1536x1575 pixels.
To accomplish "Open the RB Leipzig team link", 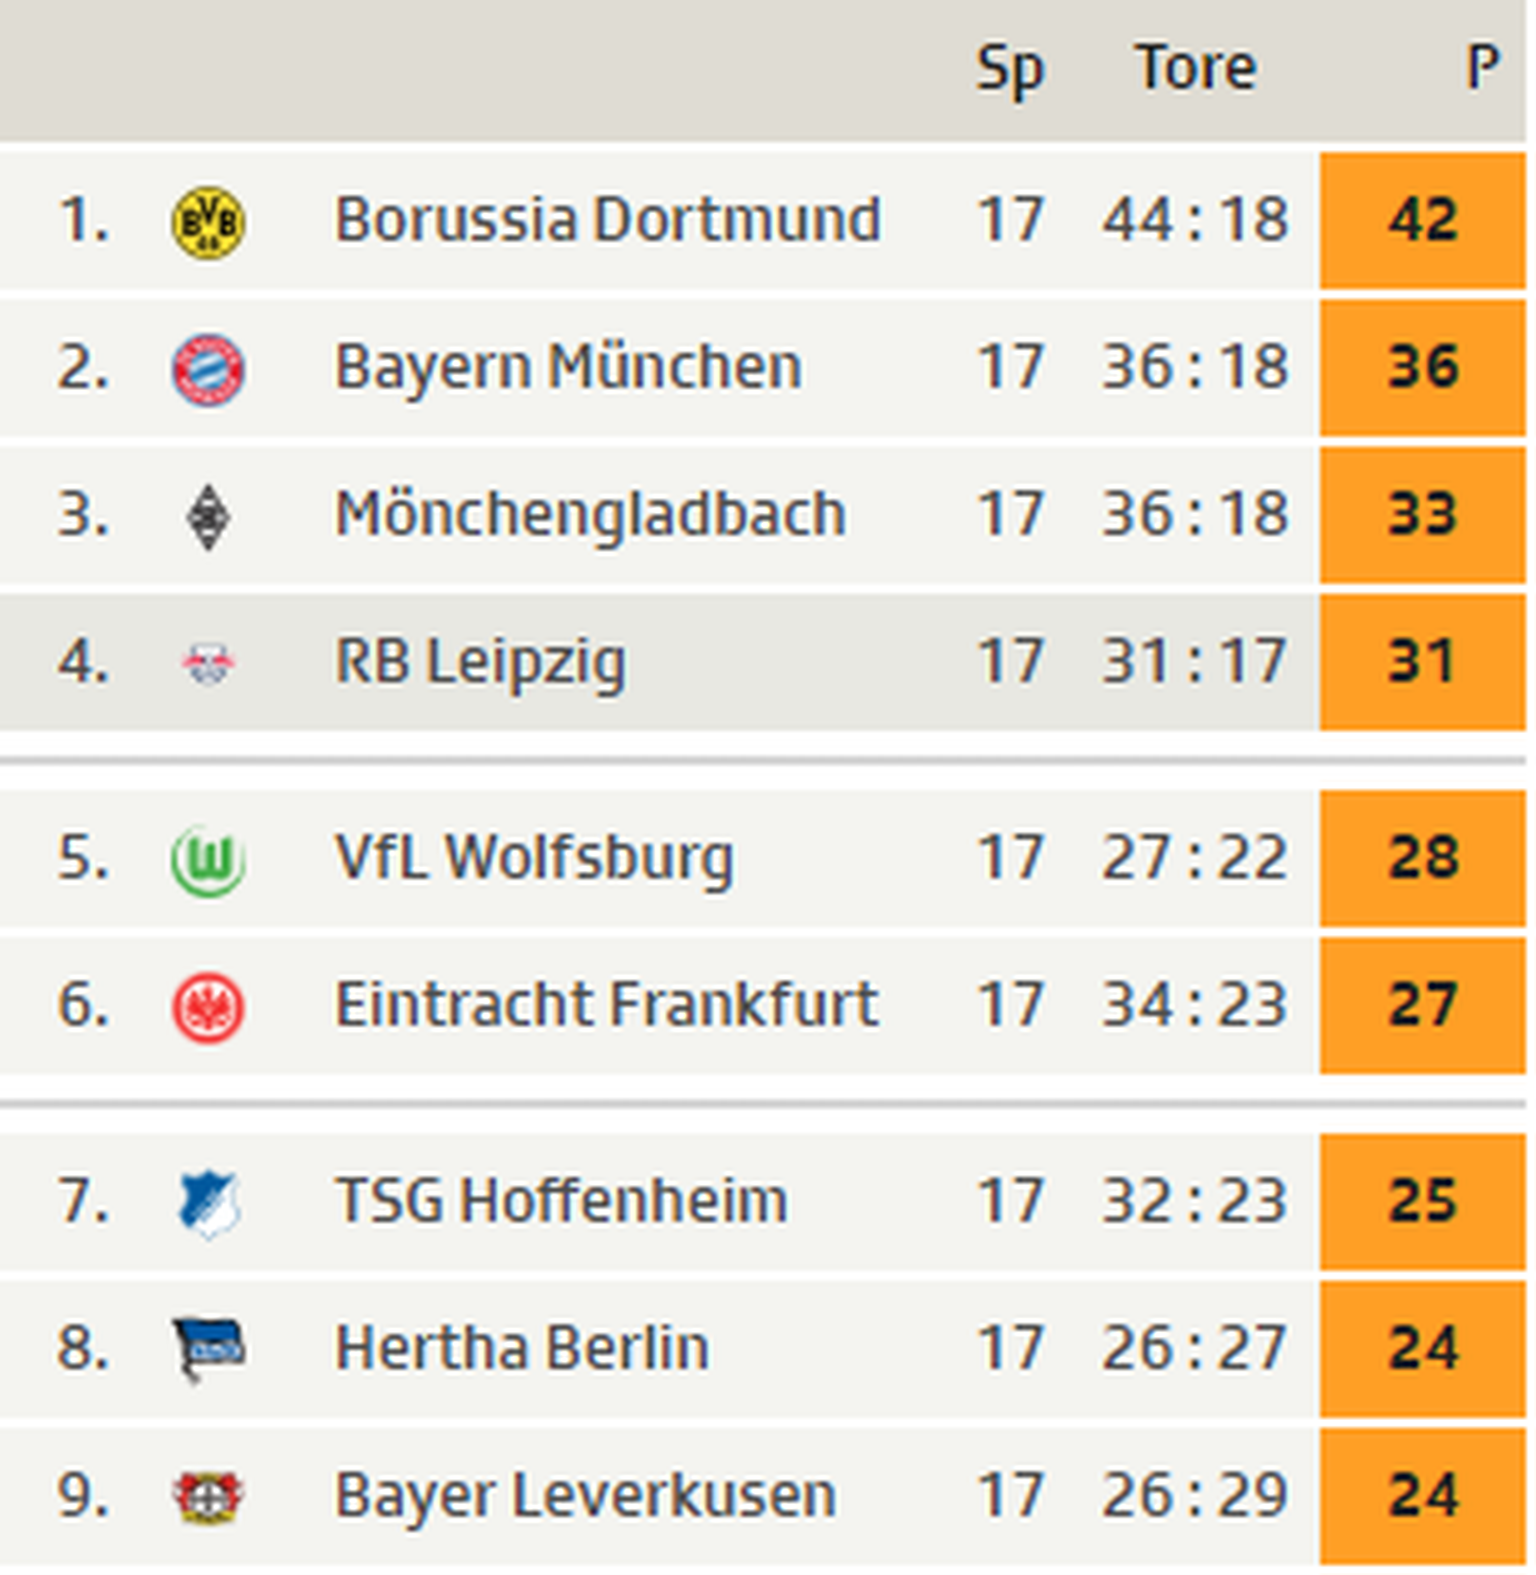I will [x=480, y=662].
